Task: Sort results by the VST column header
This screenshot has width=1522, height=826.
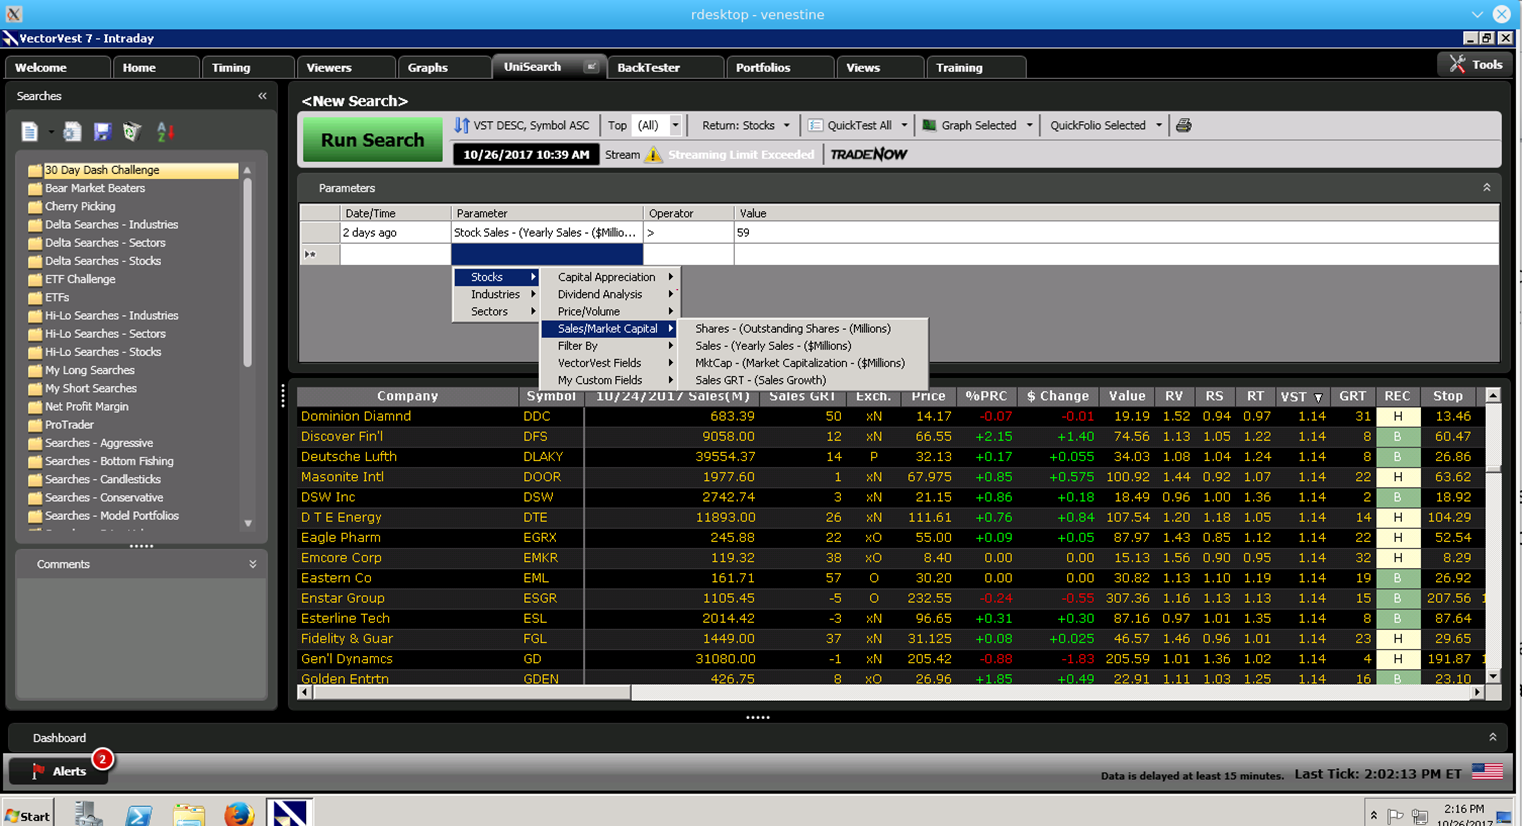Action: click(1301, 396)
